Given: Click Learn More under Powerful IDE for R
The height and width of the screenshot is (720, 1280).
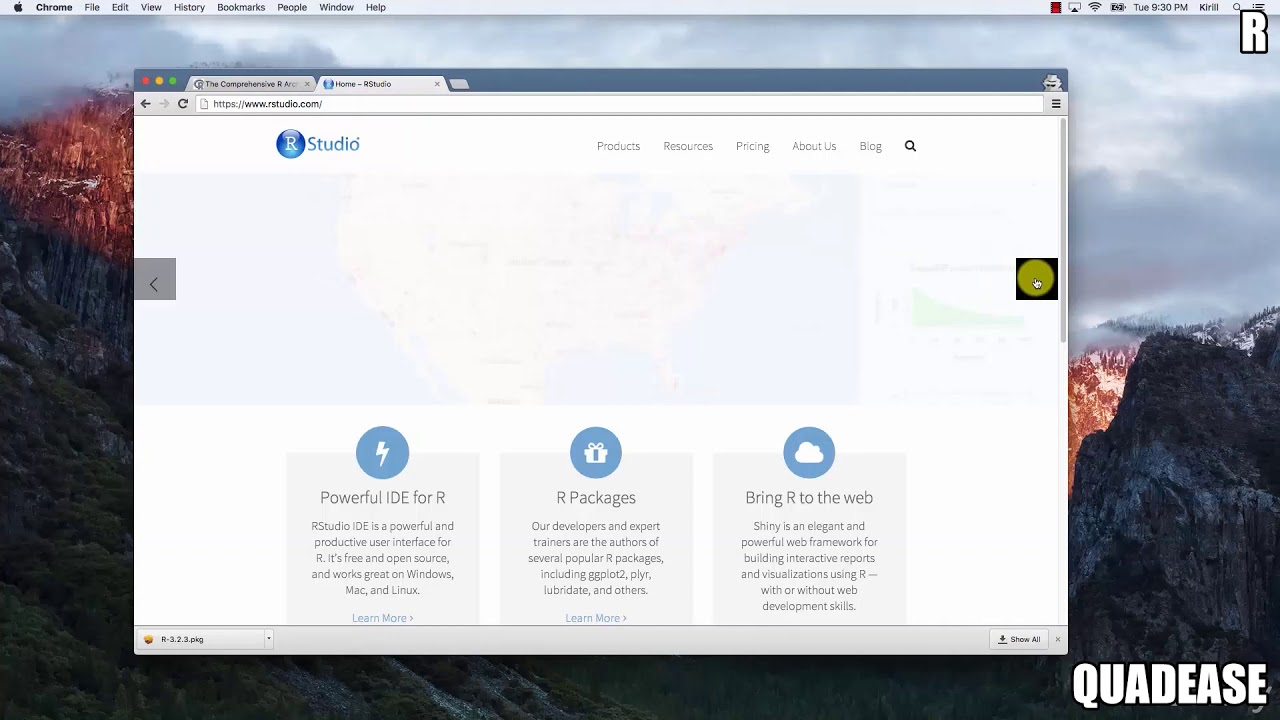Looking at the screenshot, I should coord(382,618).
